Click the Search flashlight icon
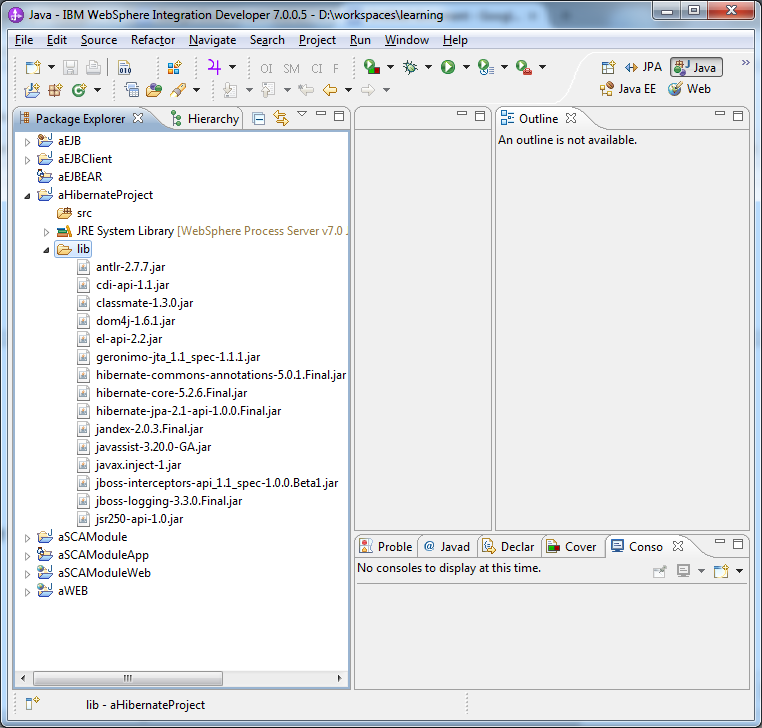This screenshot has height=728, width=762. coord(178,90)
